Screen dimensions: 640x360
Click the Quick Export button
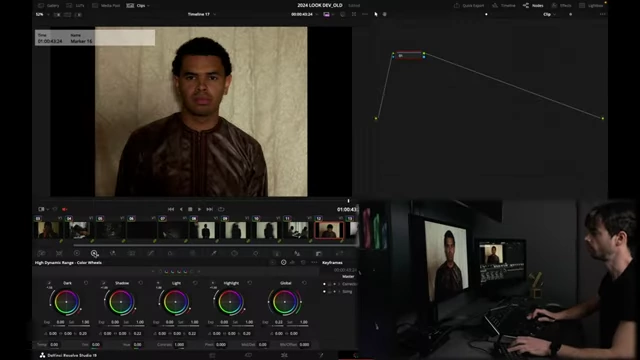click(x=469, y=6)
